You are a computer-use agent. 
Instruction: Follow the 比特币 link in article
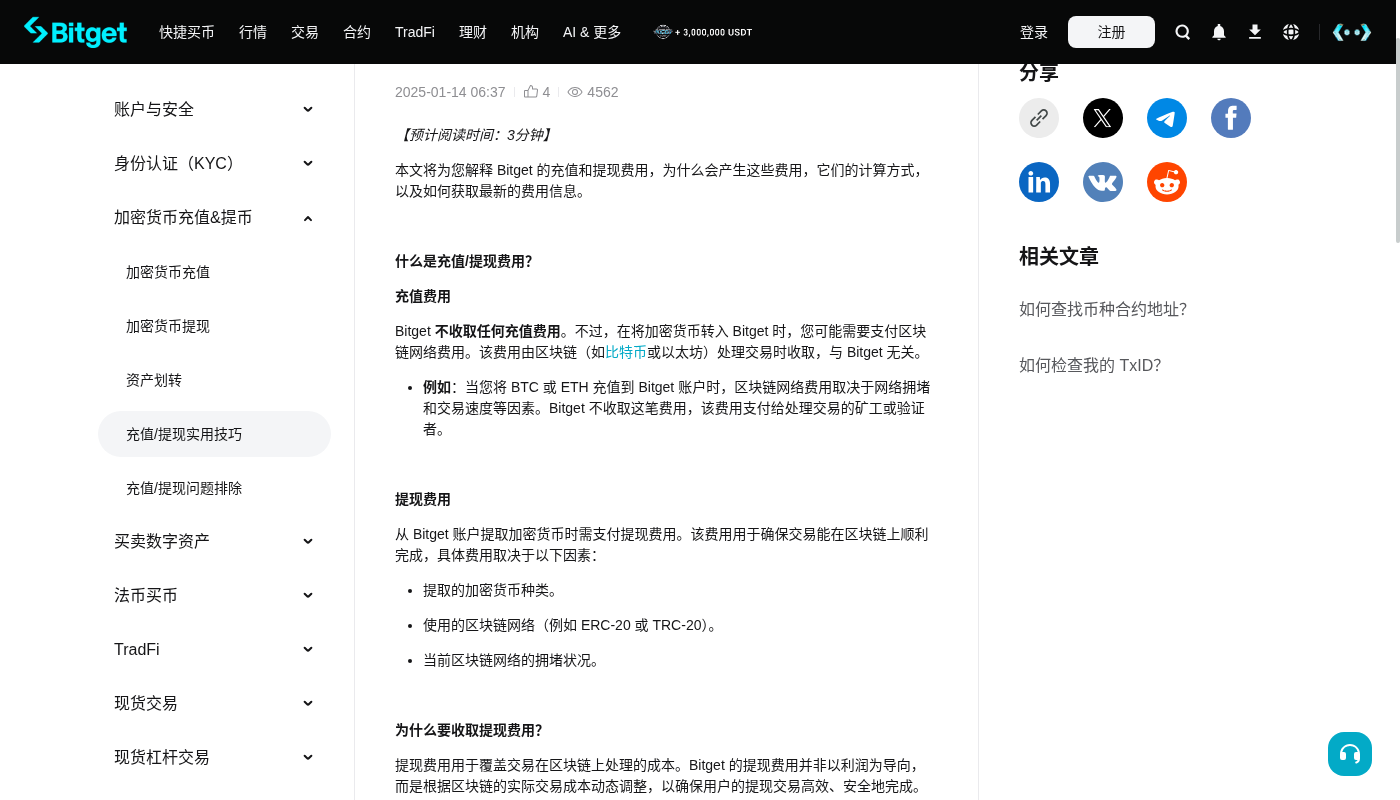click(626, 352)
